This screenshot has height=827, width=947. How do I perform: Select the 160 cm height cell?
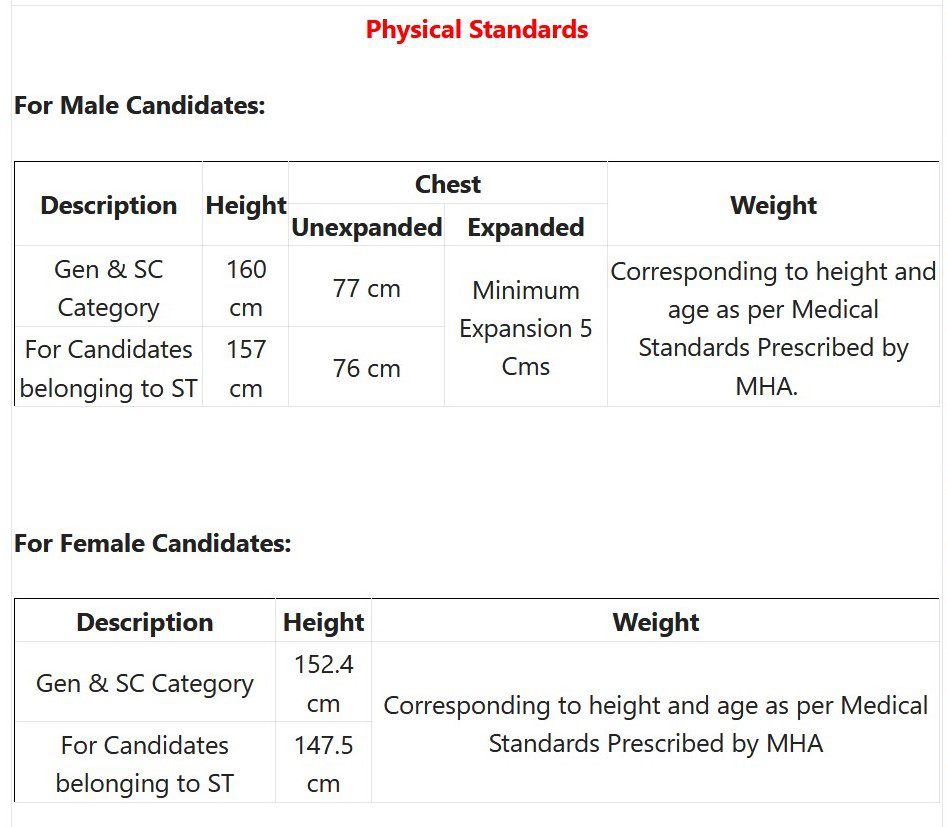coord(246,288)
